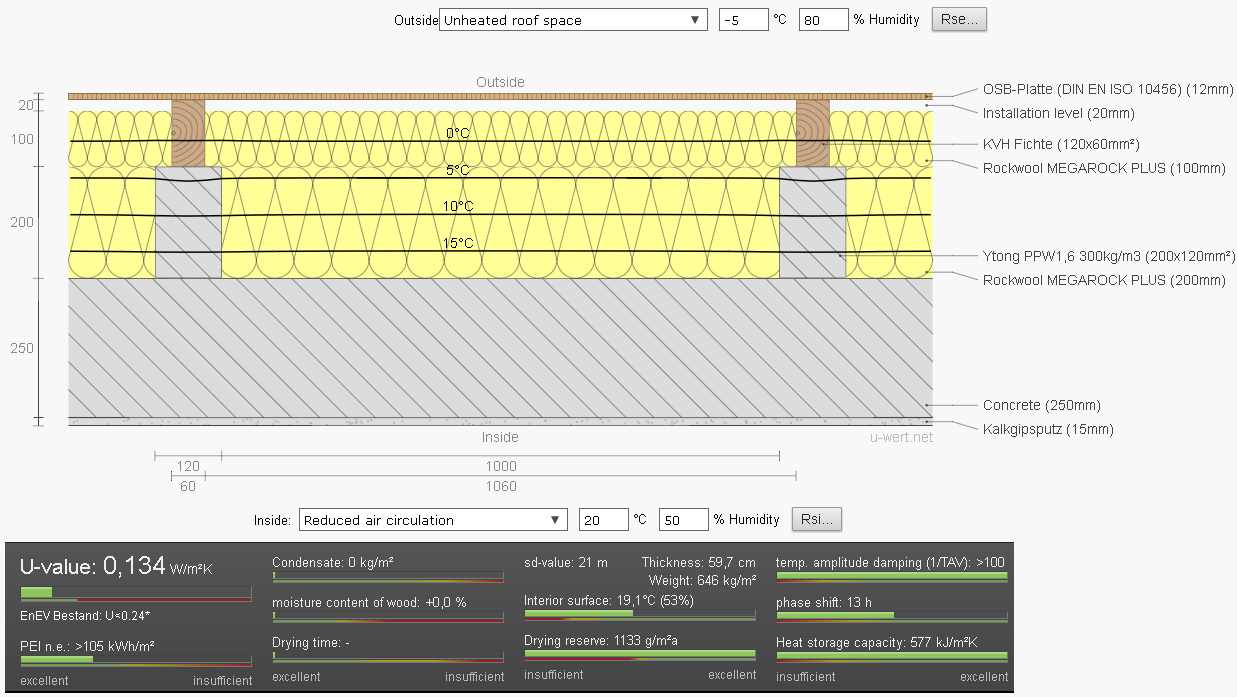Click the u-wert.net watermark link
This screenshot has height=697, width=1237.
(x=901, y=437)
